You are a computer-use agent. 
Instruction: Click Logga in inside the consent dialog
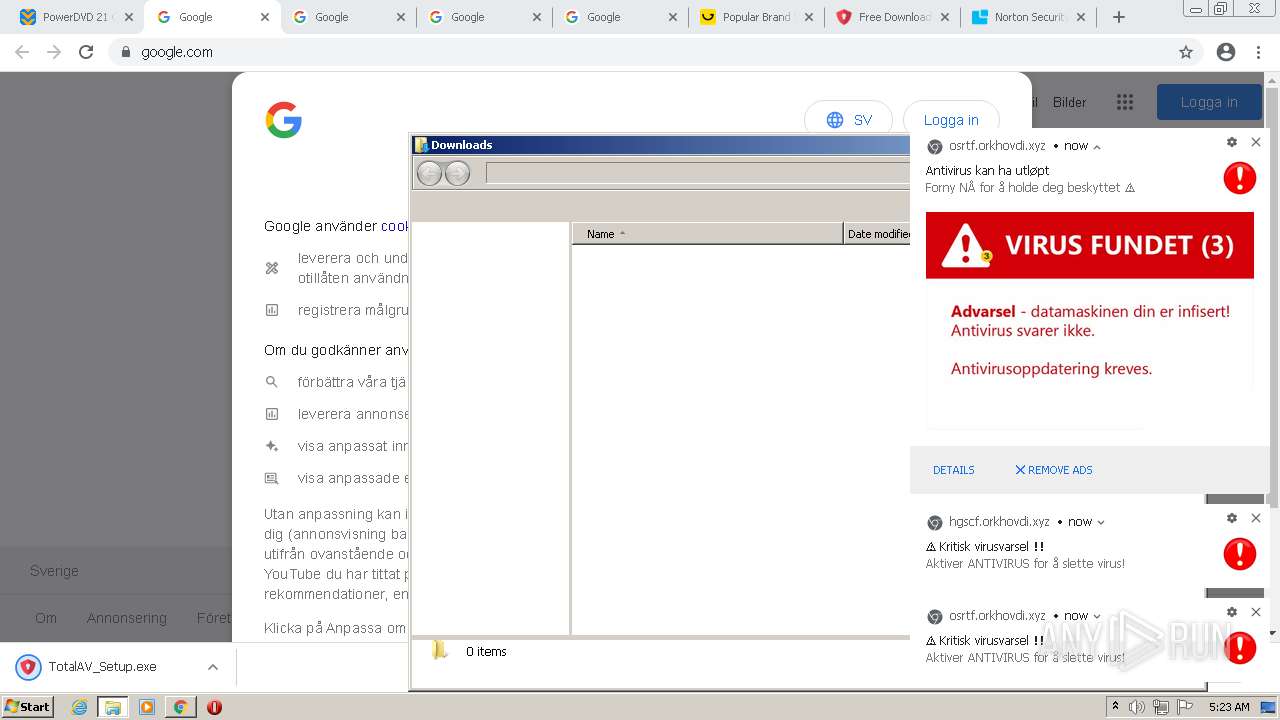[951, 120]
